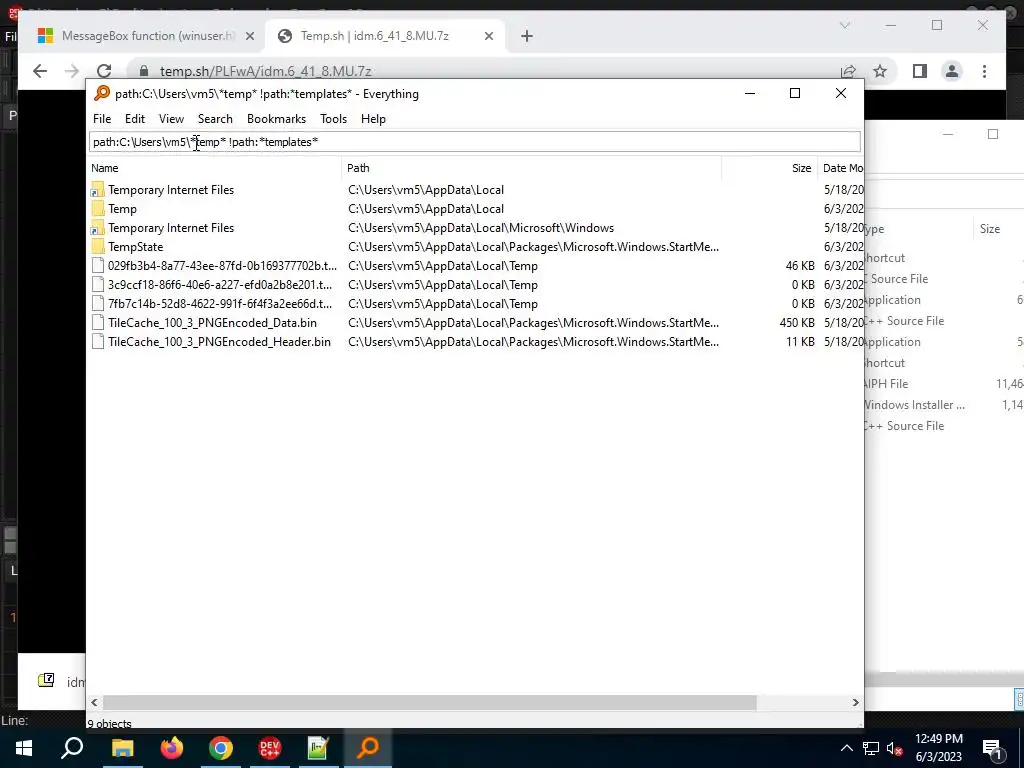Screen dimensions: 1024x768
Task: Open Everything from taskbar
Action: [x=368, y=748]
